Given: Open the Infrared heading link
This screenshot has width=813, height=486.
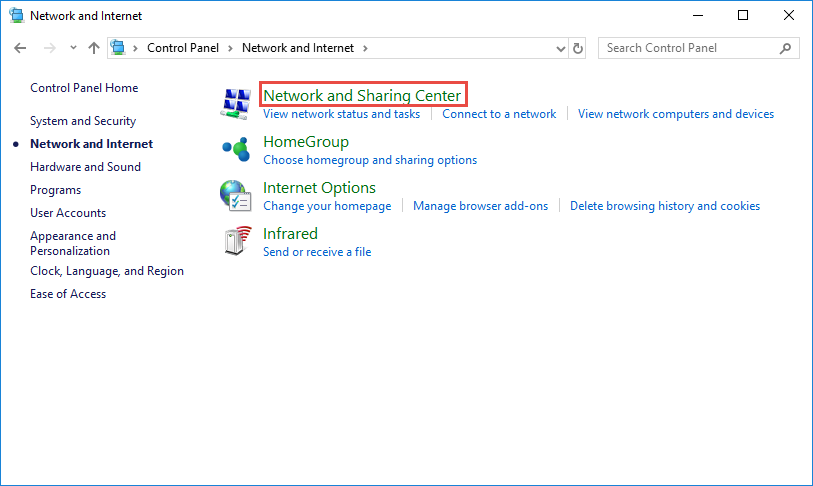Looking at the screenshot, I should [290, 233].
